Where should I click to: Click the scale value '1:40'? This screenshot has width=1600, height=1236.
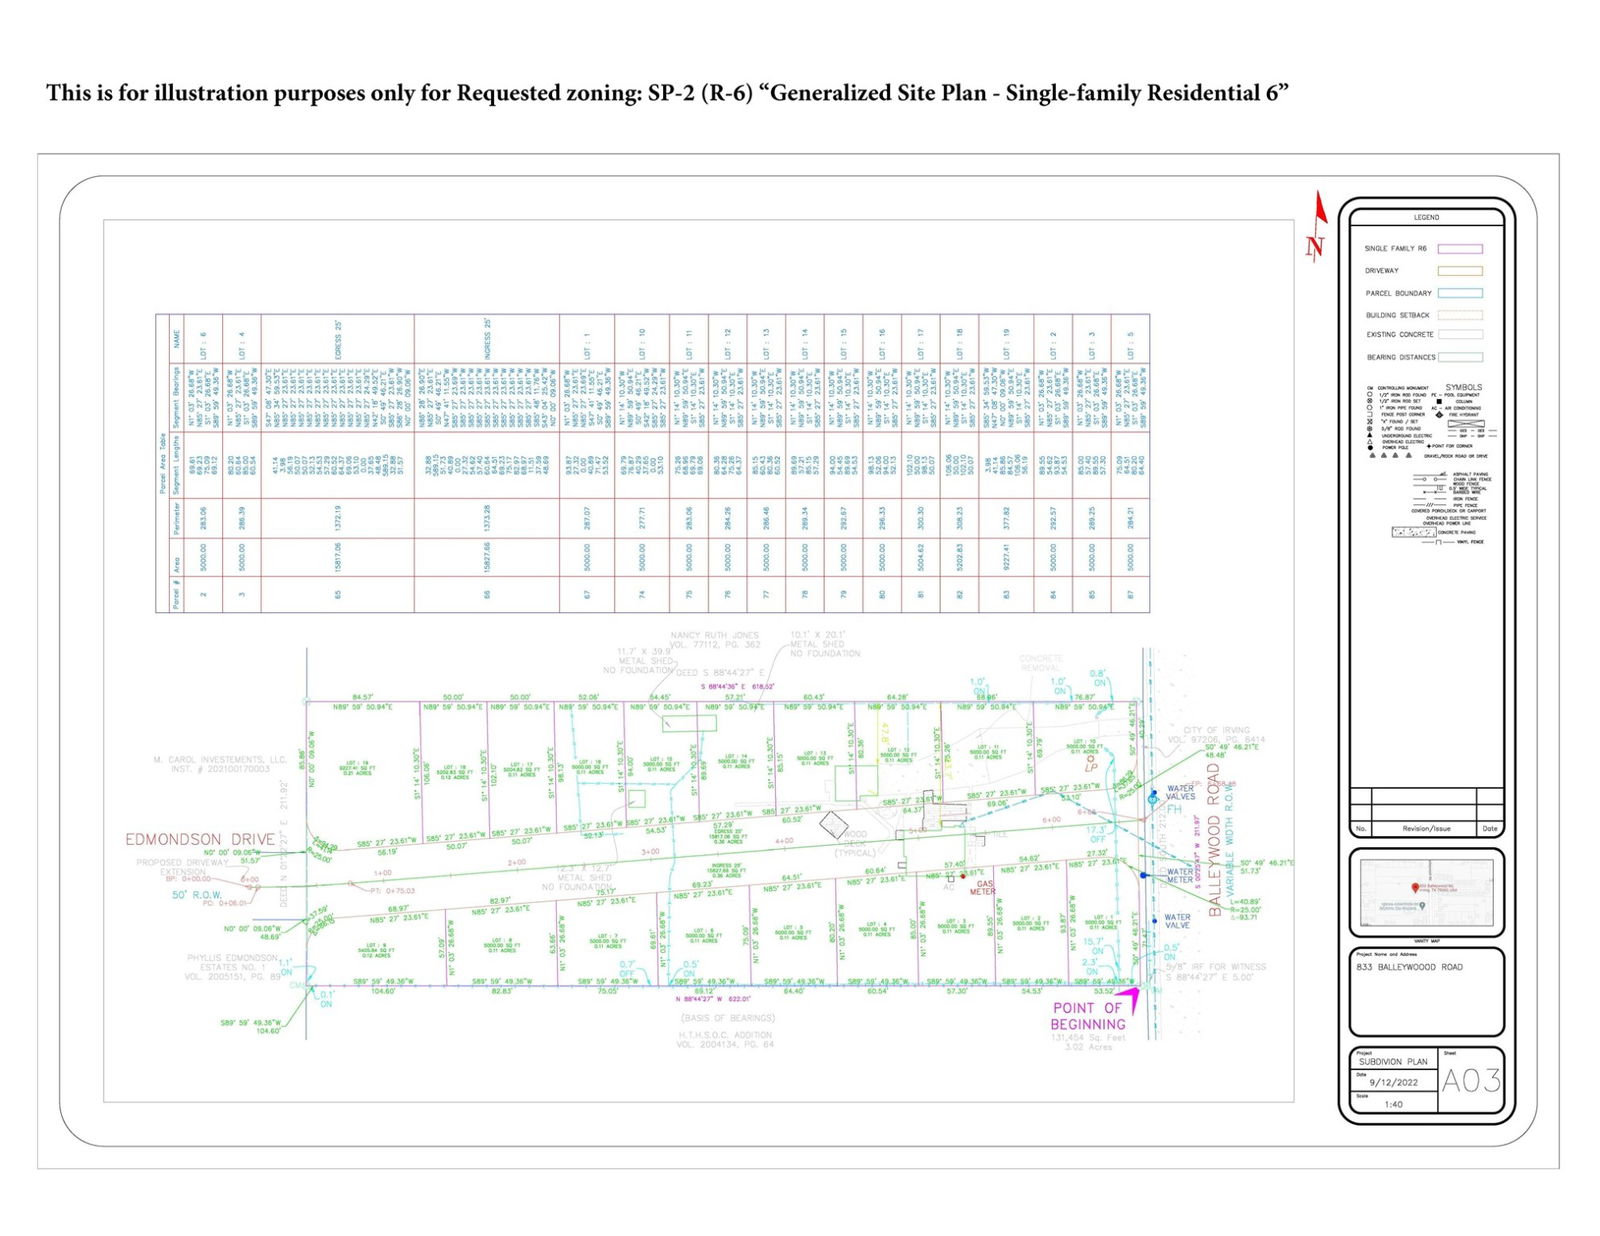pos(1393,1104)
